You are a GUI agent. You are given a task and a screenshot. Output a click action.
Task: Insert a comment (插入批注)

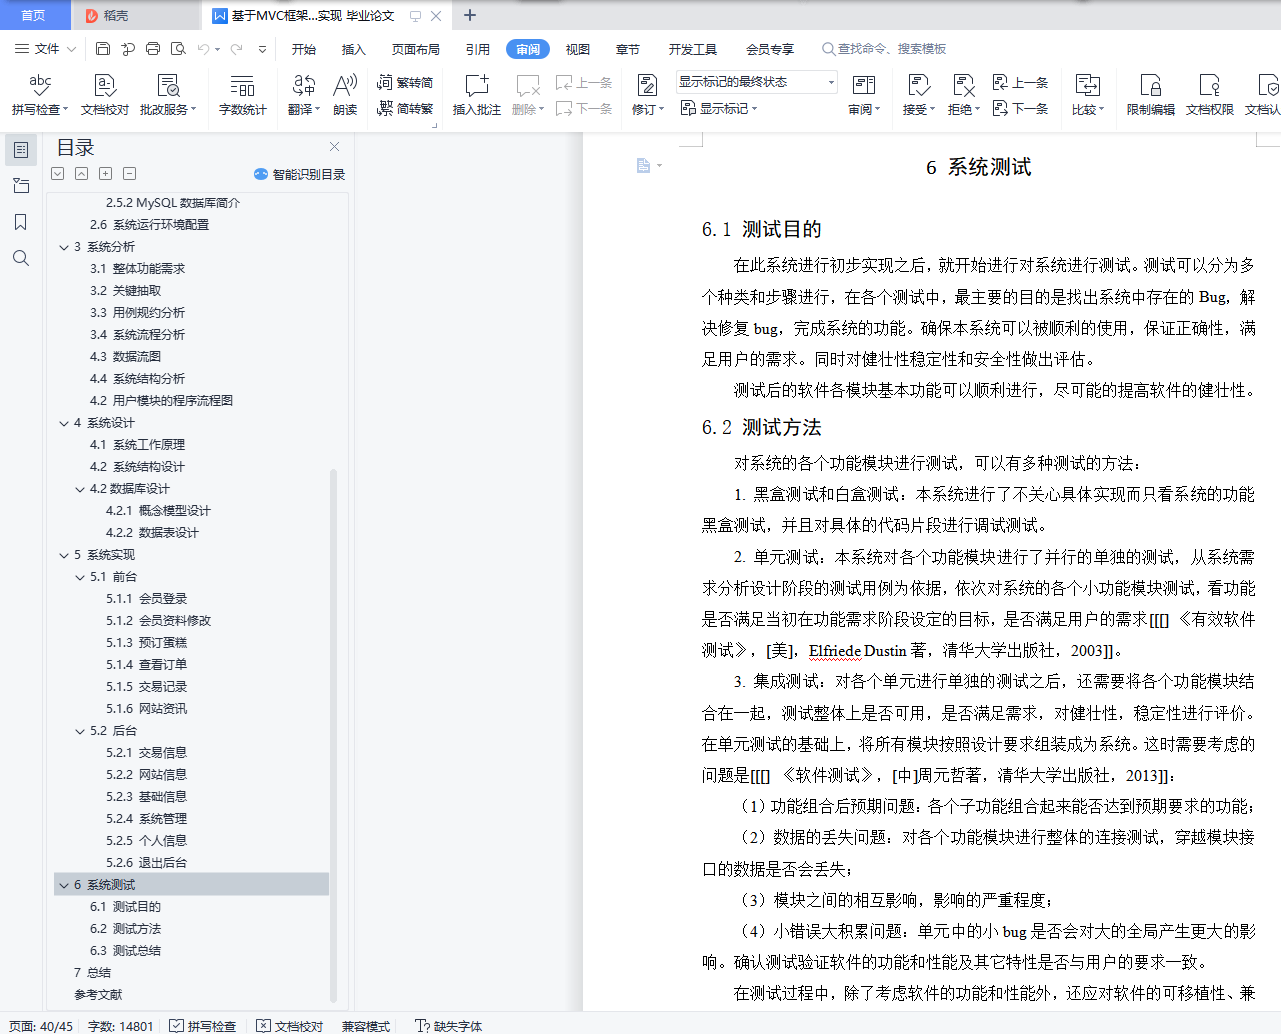477,95
